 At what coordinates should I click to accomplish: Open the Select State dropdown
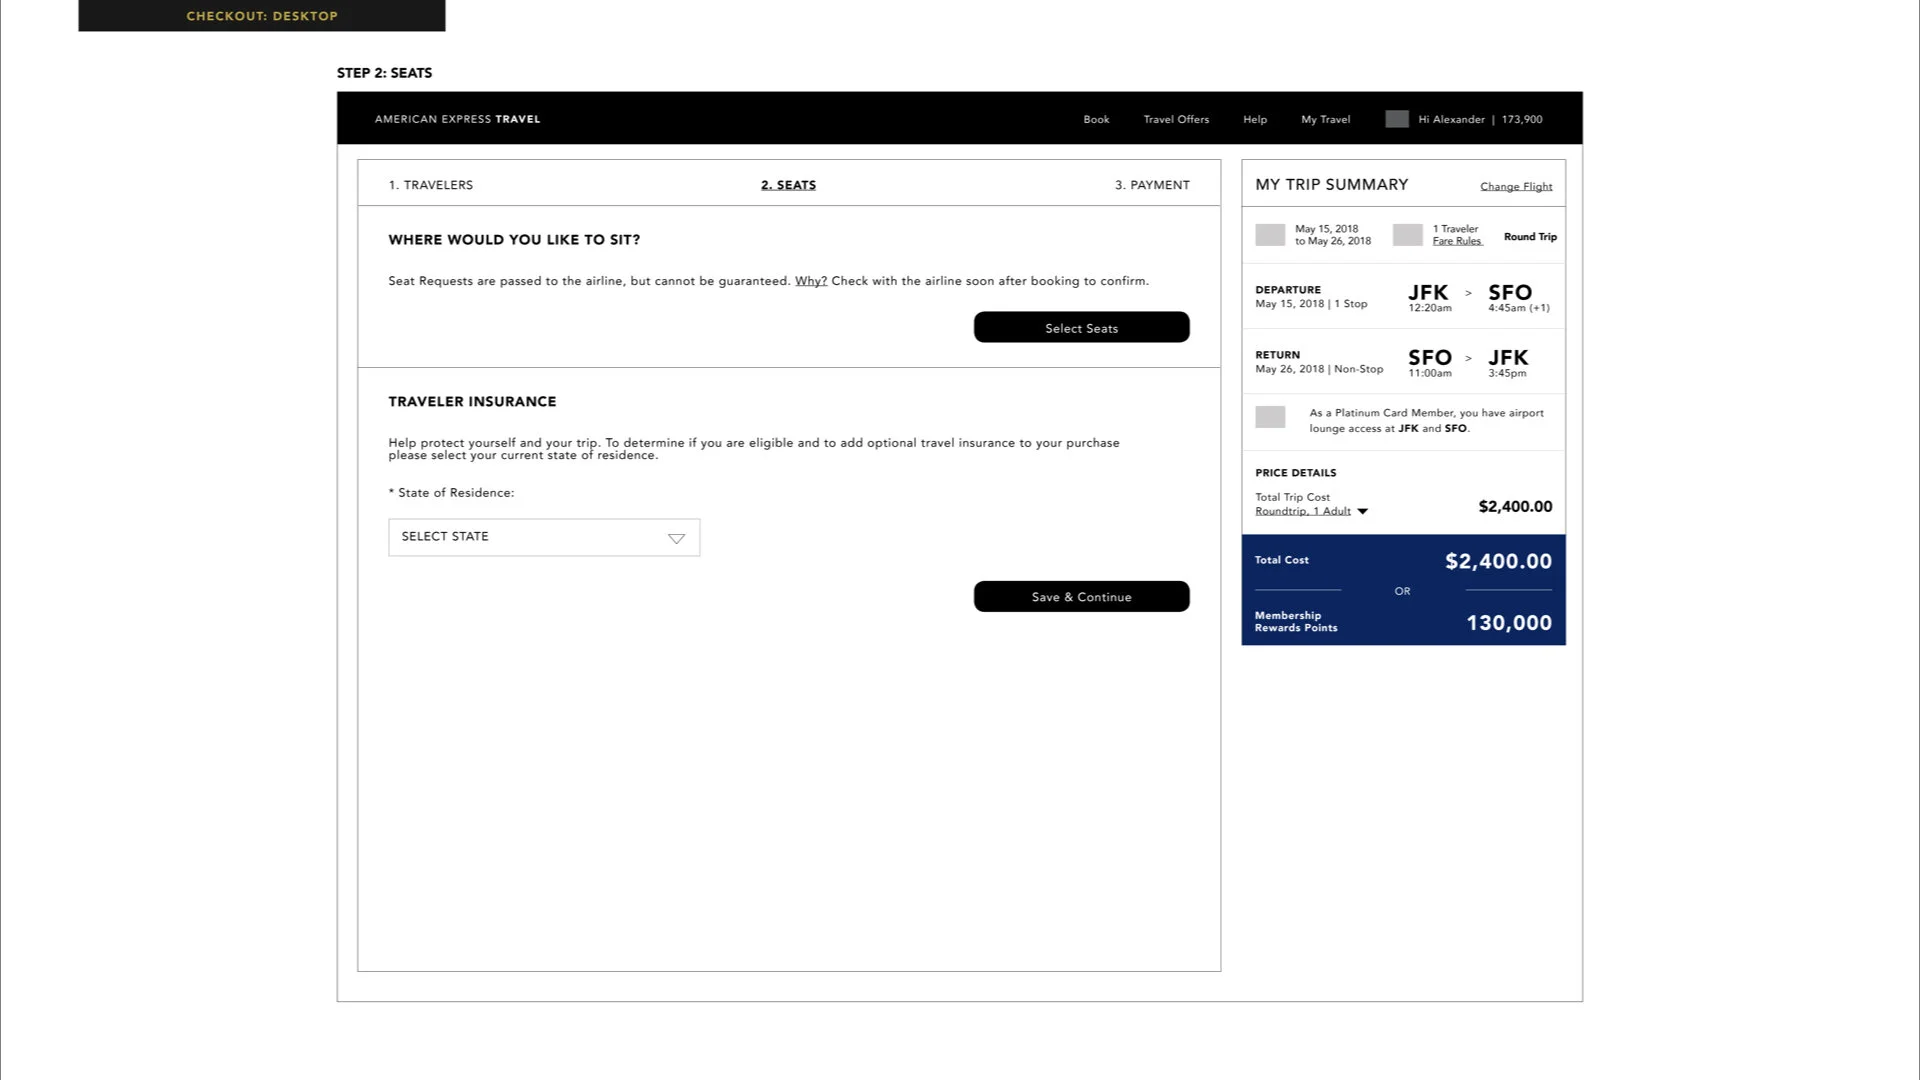(x=543, y=537)
